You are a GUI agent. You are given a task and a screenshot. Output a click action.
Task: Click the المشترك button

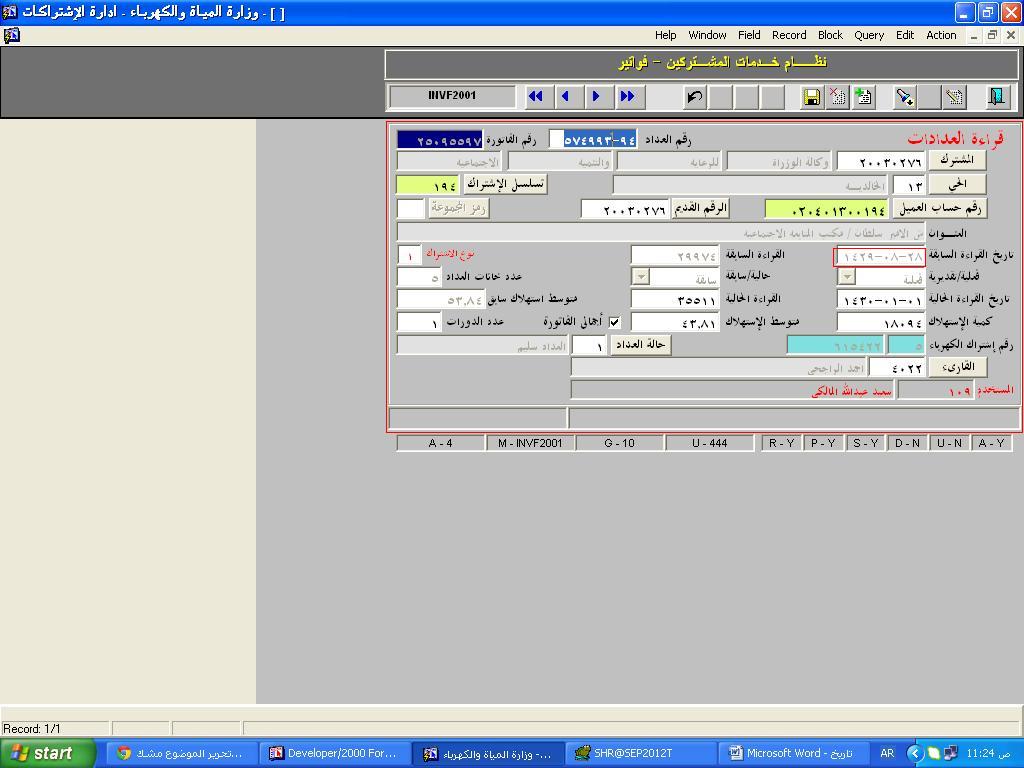(957, 160)
